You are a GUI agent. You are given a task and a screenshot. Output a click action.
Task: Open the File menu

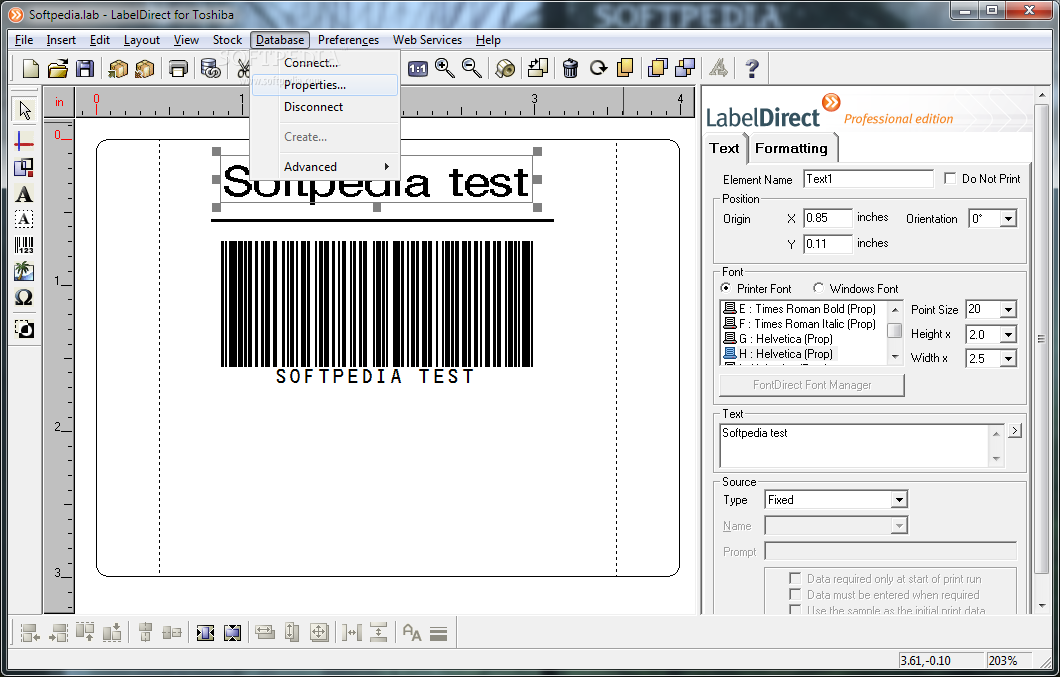pyautogui.click(x=24, y=40)
